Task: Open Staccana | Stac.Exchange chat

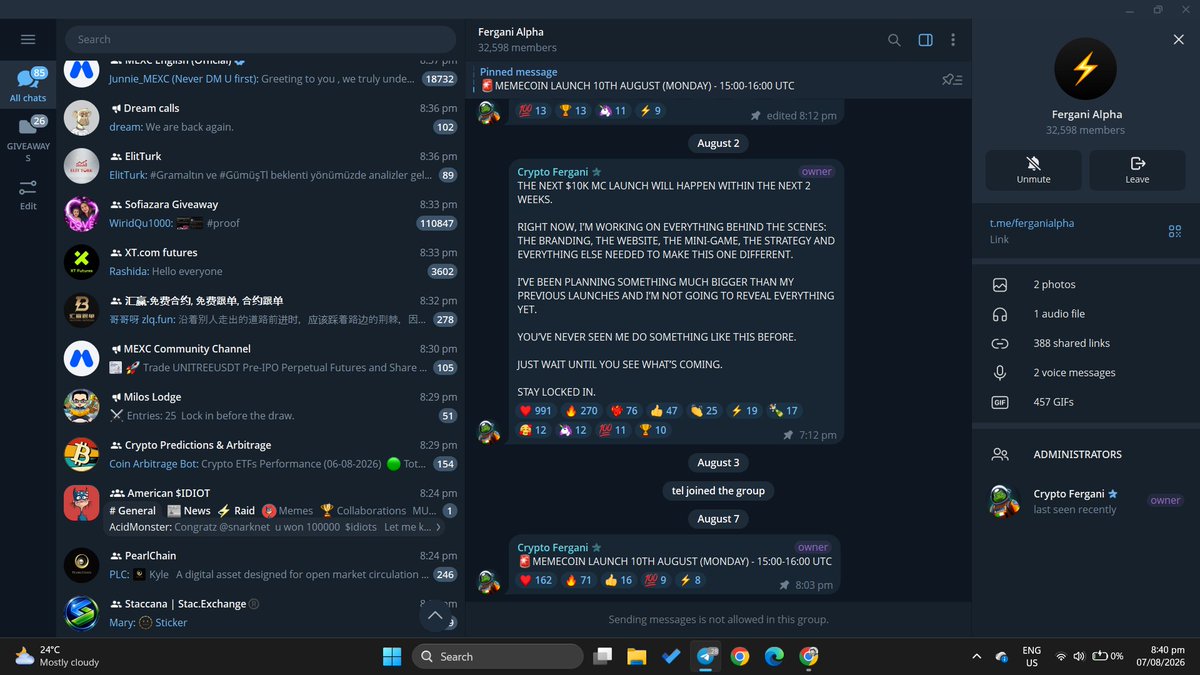Action: pos(260,612)
